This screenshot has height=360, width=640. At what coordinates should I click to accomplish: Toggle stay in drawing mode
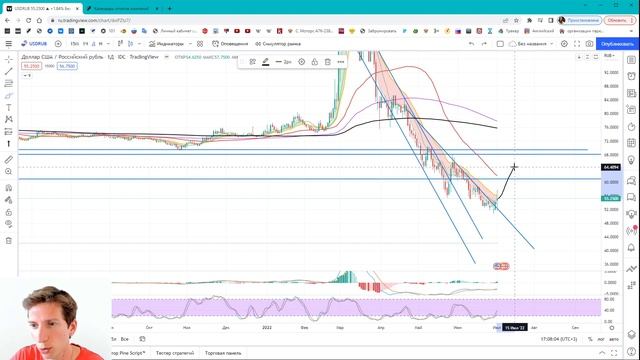click(x=9, y=200)
